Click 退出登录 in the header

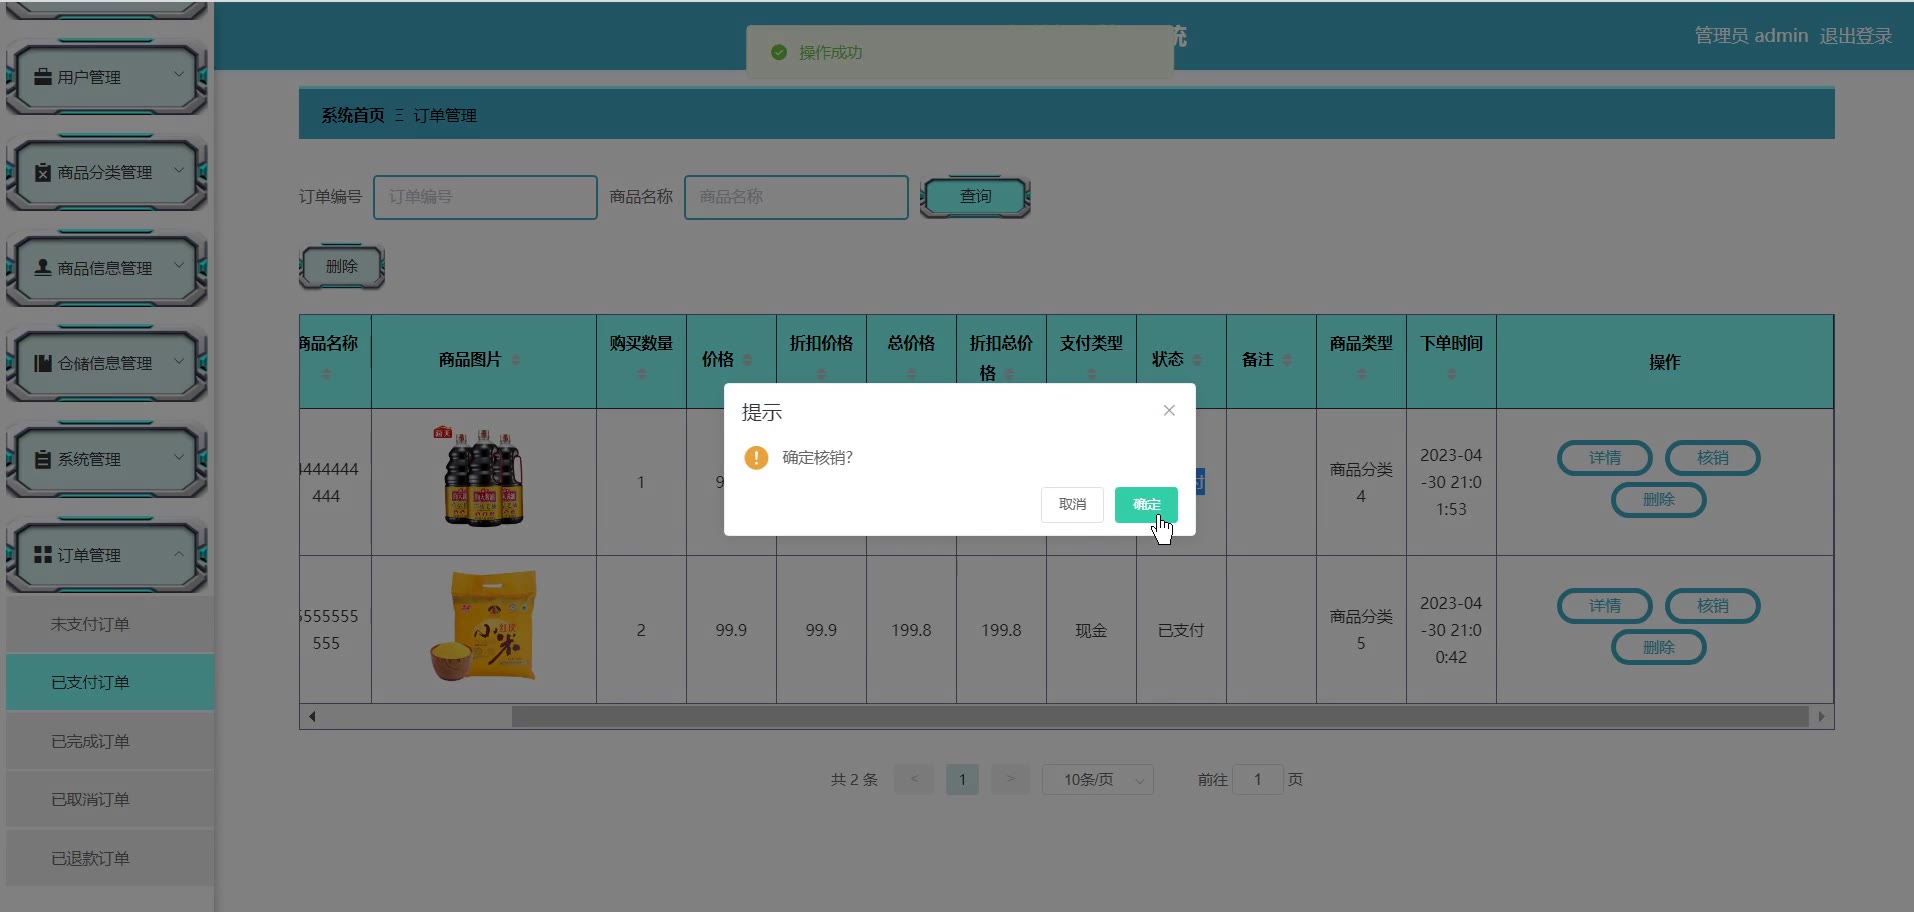pyautogui.click(x=1856, y=36)
